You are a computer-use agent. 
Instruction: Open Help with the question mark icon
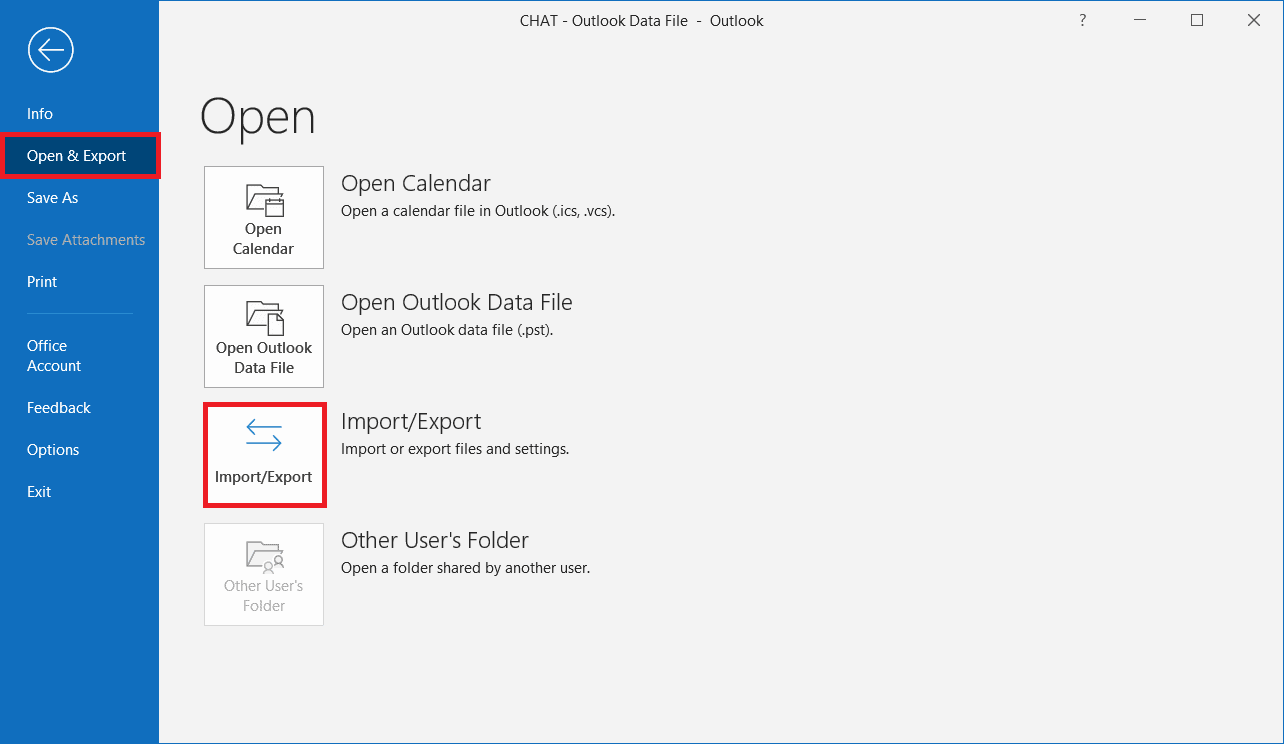(1082, 20)
